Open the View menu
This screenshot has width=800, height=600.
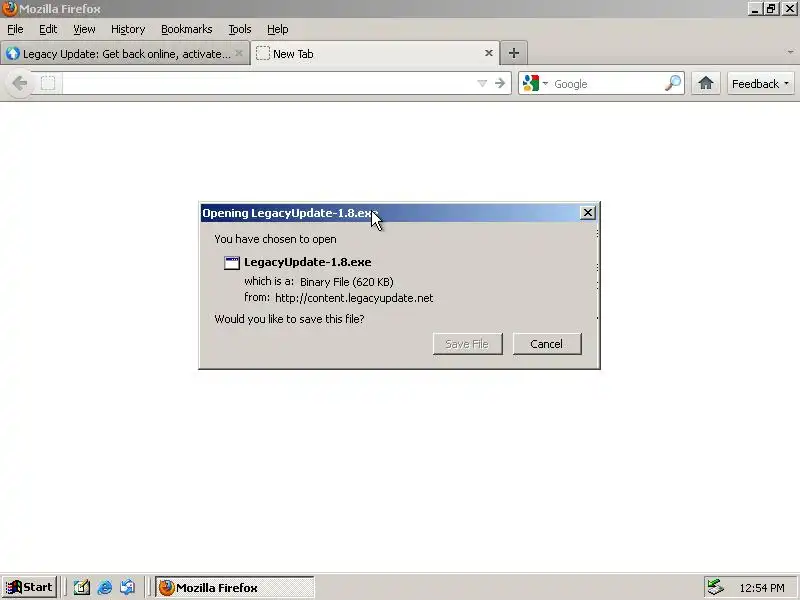[x=84, y=29]
